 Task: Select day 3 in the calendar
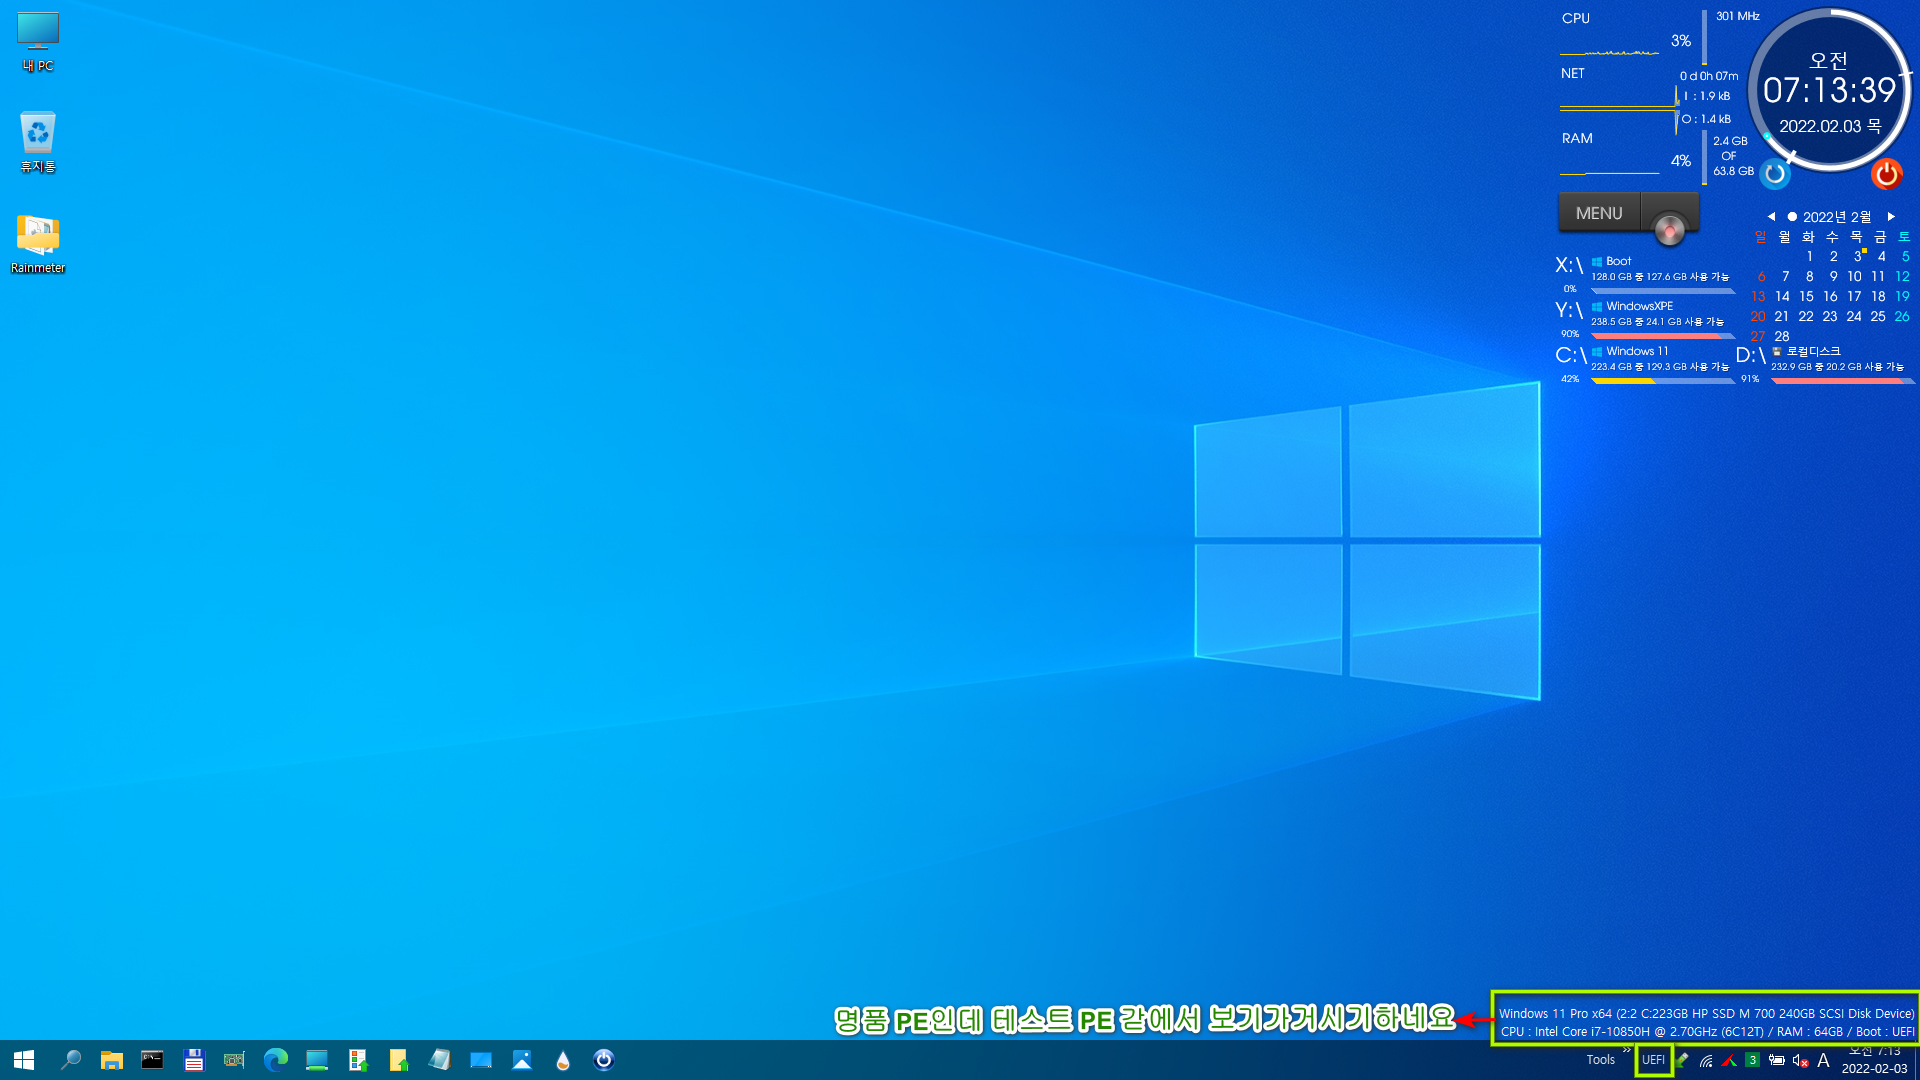point(1858,256)
